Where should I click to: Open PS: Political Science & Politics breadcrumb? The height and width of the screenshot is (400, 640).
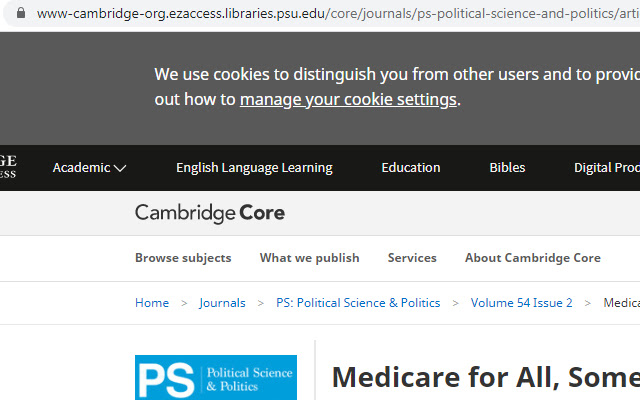(358, 303)
